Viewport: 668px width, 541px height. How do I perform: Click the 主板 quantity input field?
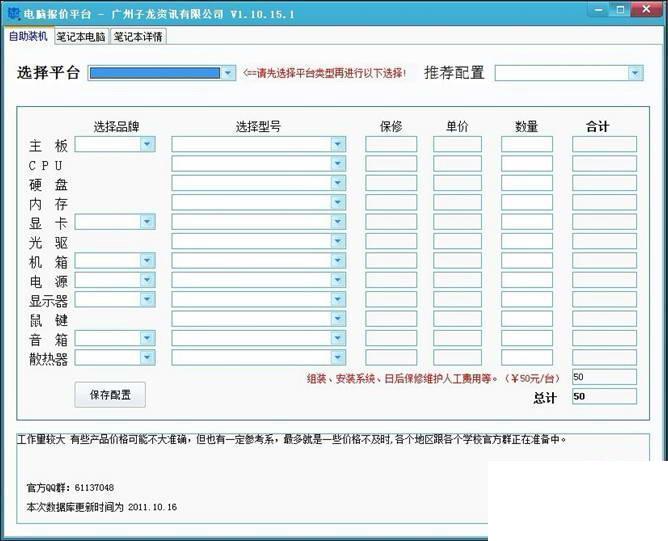click(x=527, y=144)
